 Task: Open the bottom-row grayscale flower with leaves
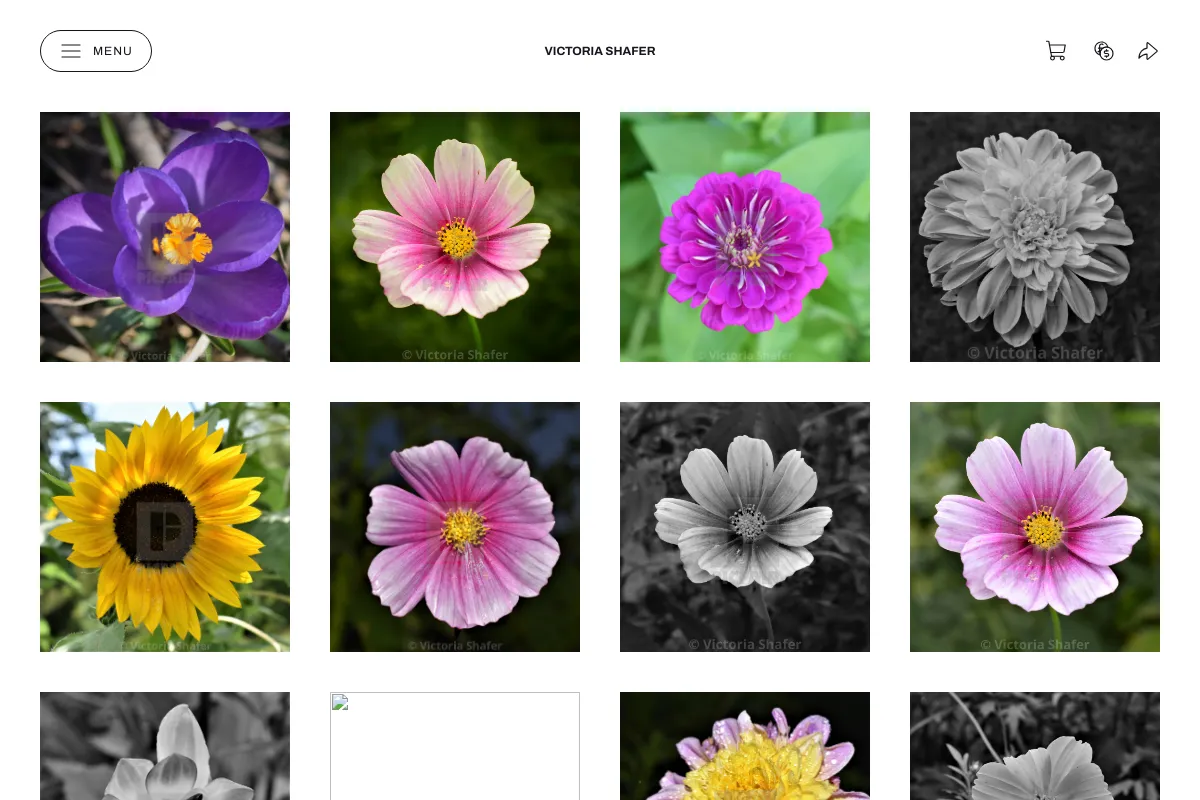tap(1035, 746)
